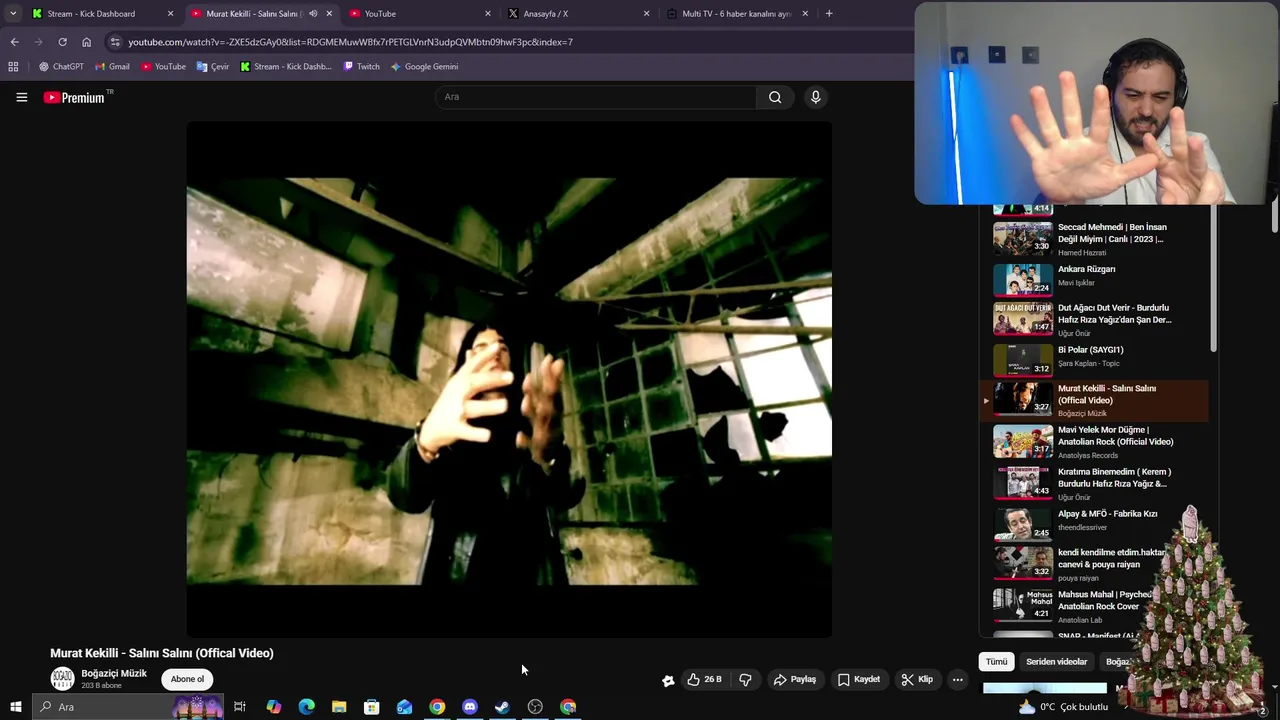Play Alpay & MFÖ - Fabrika Kızı
The image size is (1280, 720).
tap(1095, 524)
